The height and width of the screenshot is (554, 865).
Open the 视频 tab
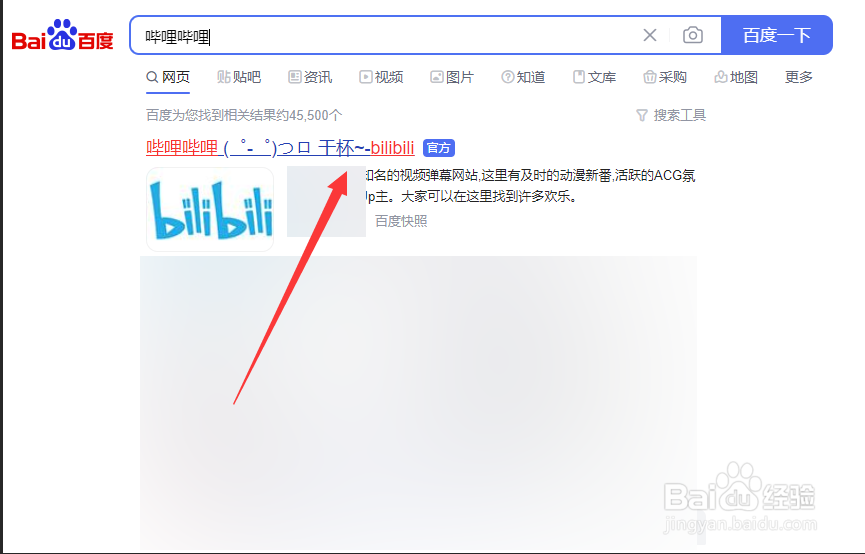tap(381, 77)
